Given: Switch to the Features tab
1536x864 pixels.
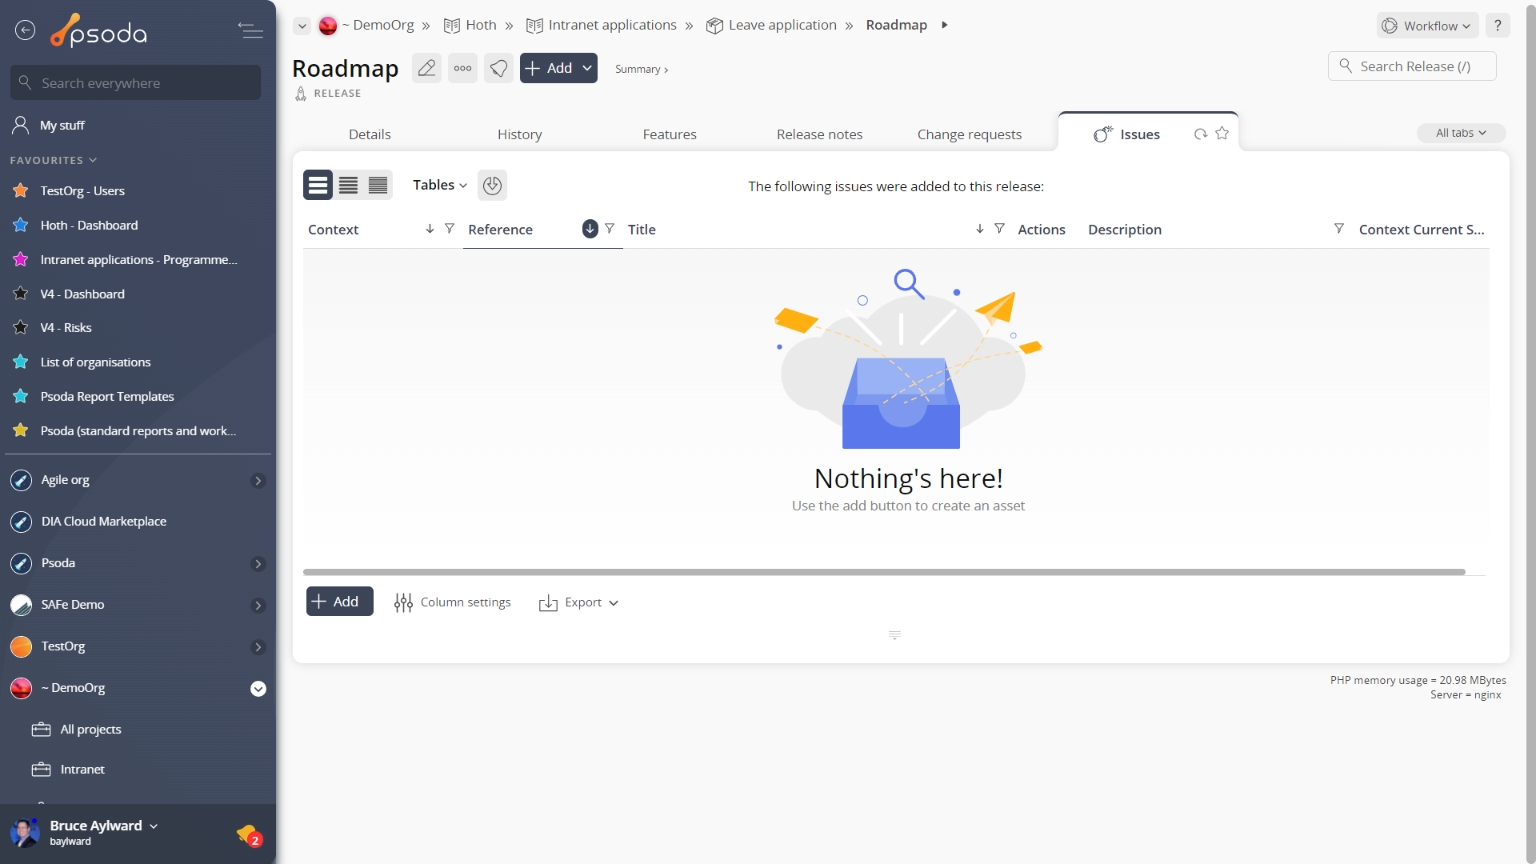Looking at the screenshot, I should tap(670, 134).
